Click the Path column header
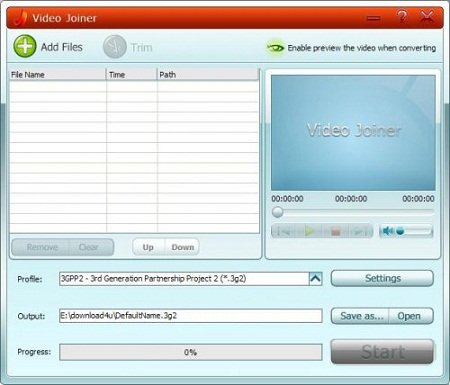 (208, 75)
